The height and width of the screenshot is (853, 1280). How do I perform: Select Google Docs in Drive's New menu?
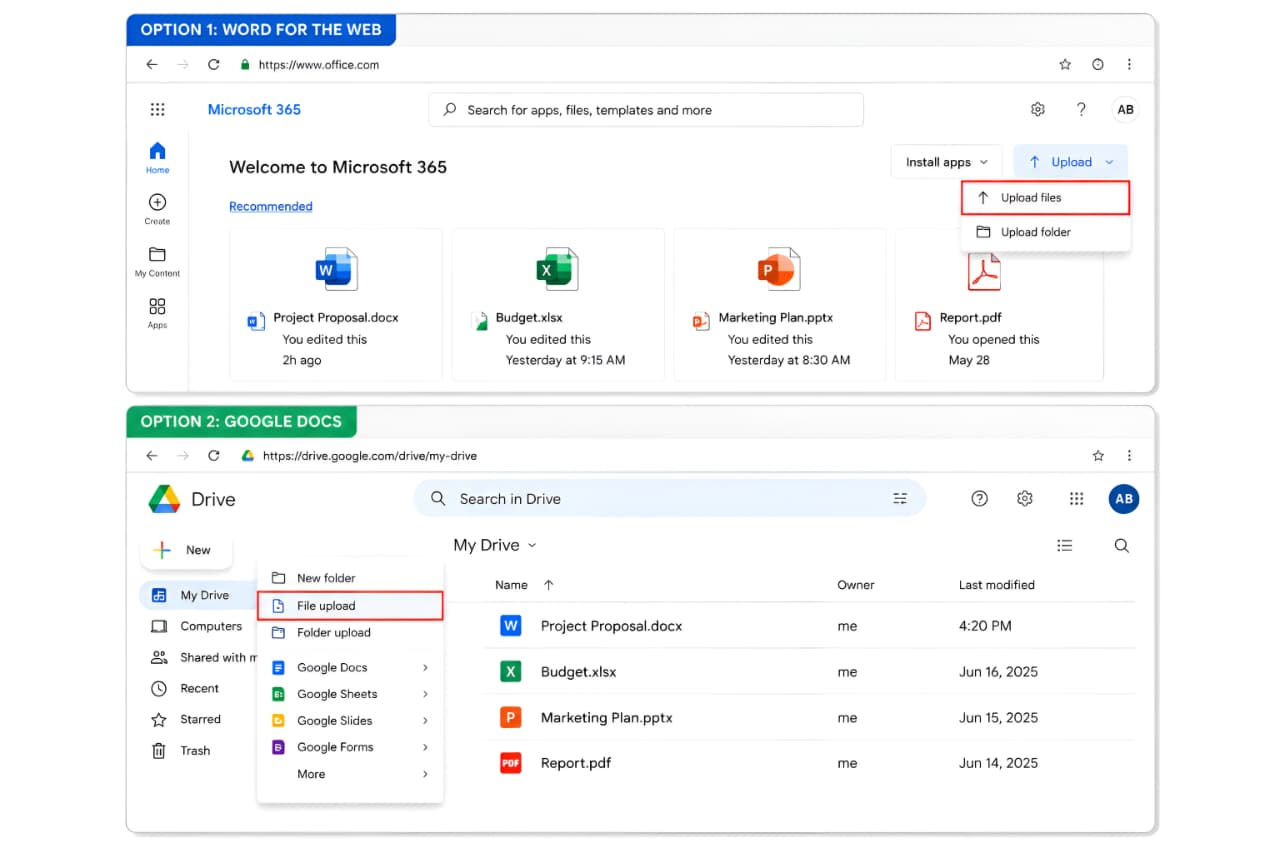[350, 667]
